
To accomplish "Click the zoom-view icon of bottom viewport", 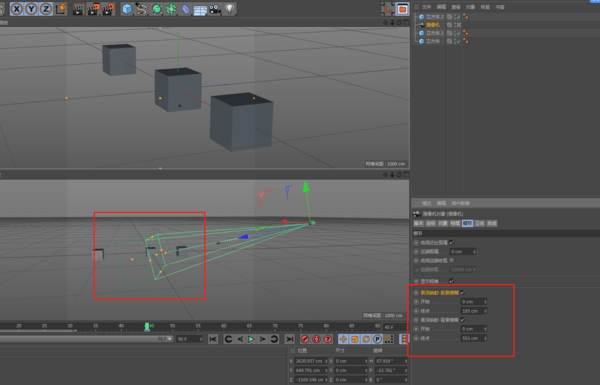I will tap(392, 175).
